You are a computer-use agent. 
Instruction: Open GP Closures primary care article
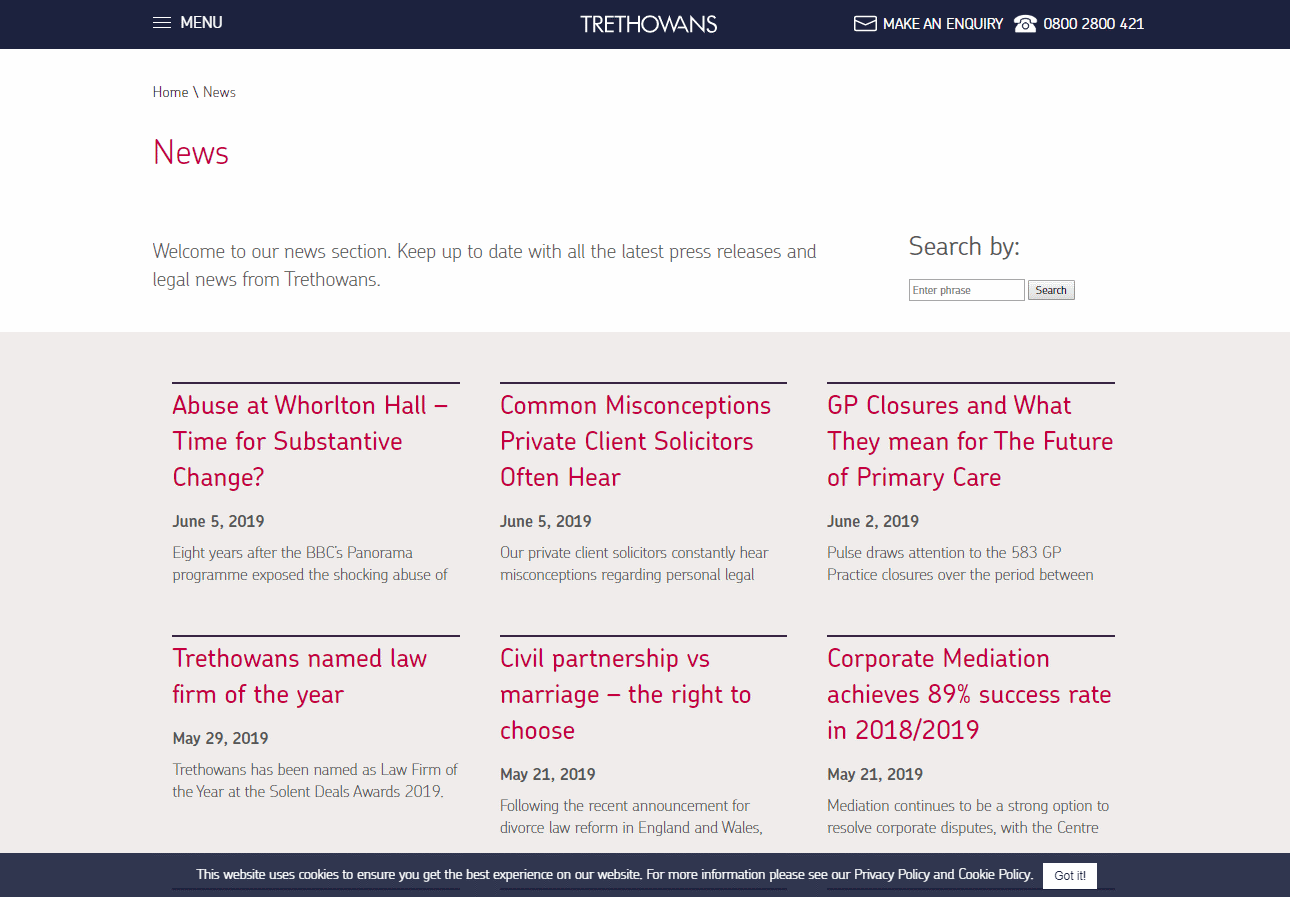(969, 441)
